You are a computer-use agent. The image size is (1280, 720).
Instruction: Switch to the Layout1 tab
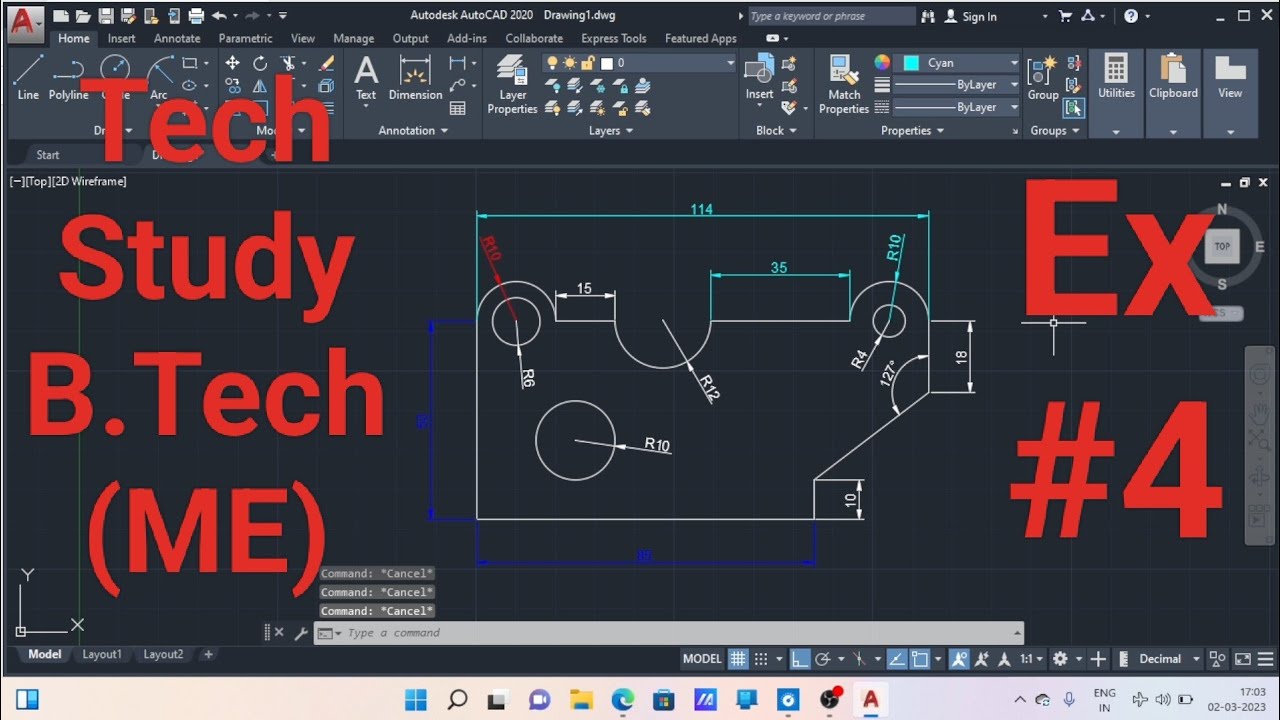102,655
